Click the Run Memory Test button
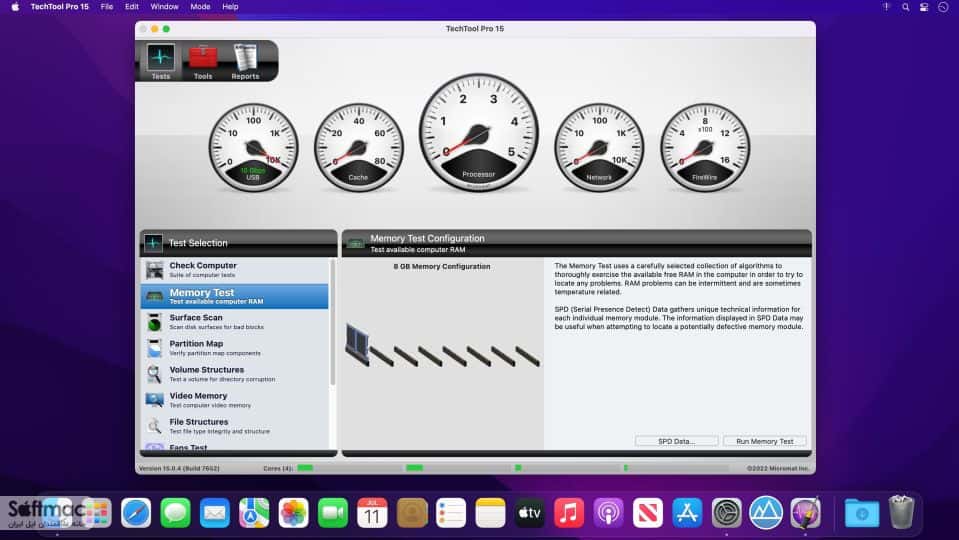 pyautogui.click(x=765, y=441)
